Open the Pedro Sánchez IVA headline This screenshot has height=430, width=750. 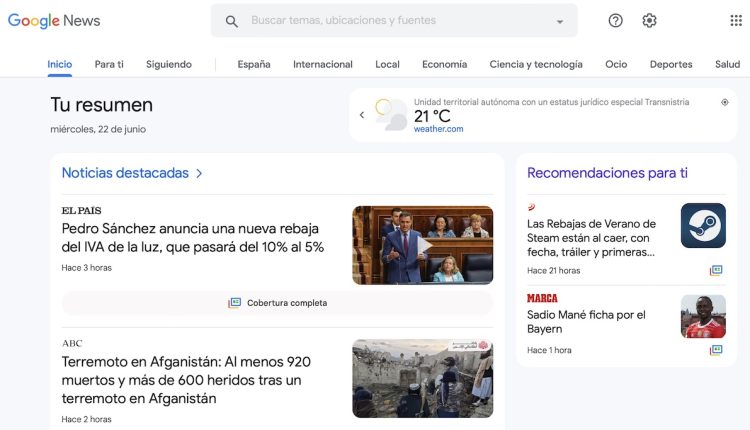coord(193,237)
